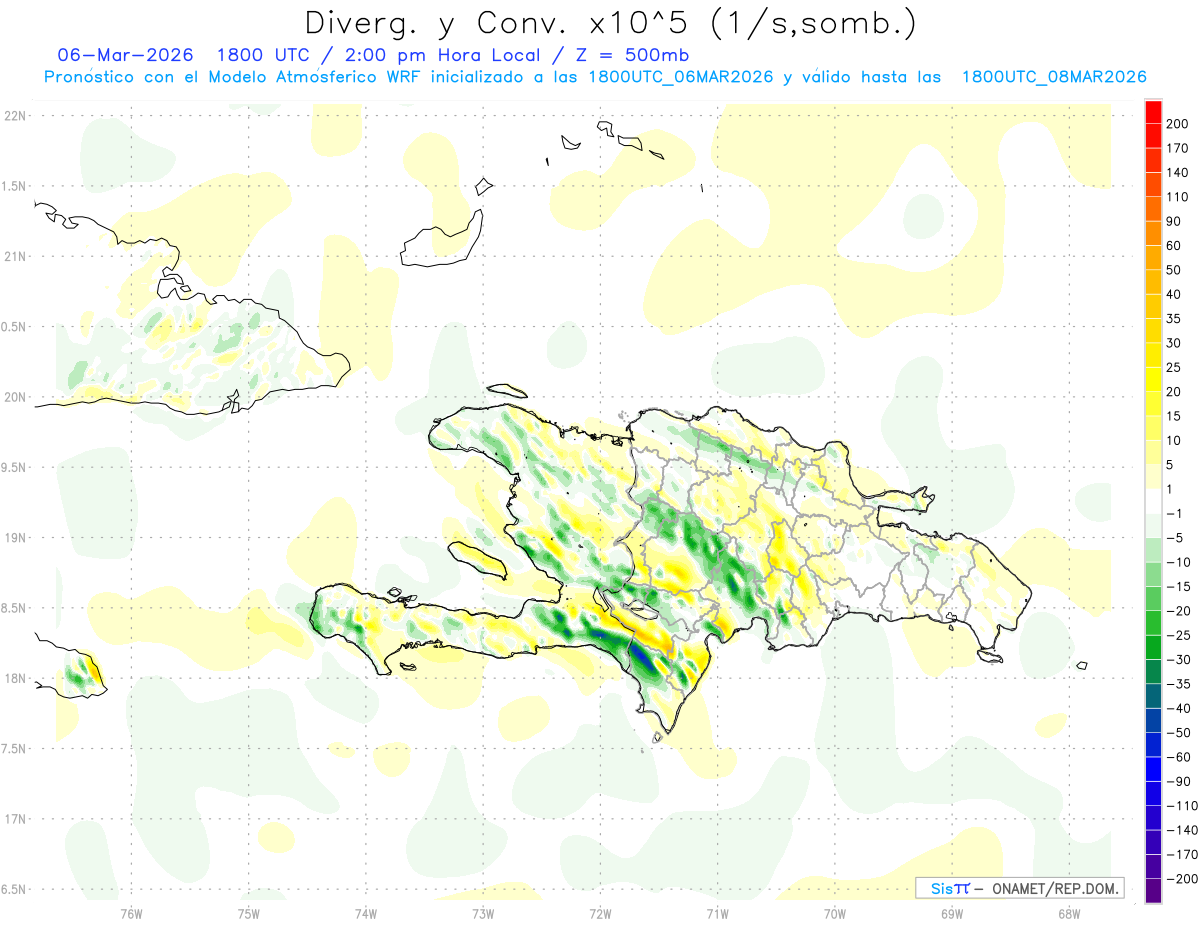
Task: Click the '-25' colorbar label
Action: pyautogui.click(x=1181, y=635)
